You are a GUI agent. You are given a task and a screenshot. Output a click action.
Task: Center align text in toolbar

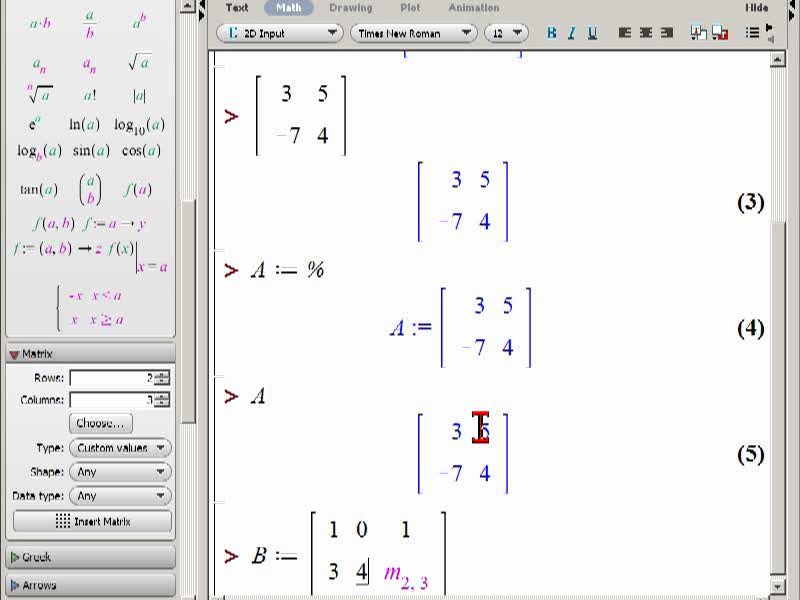coord(645,33)
